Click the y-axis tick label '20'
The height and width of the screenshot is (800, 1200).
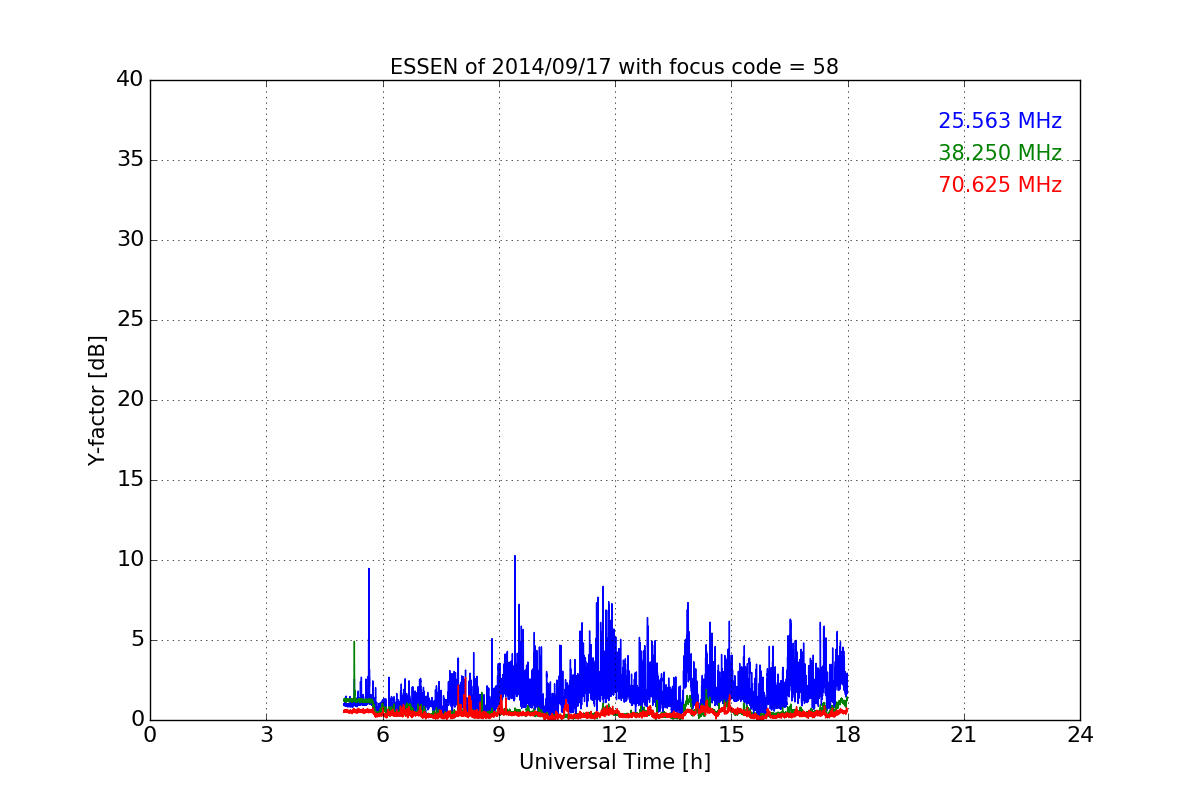pyautogui.click(x=130, y=400)
